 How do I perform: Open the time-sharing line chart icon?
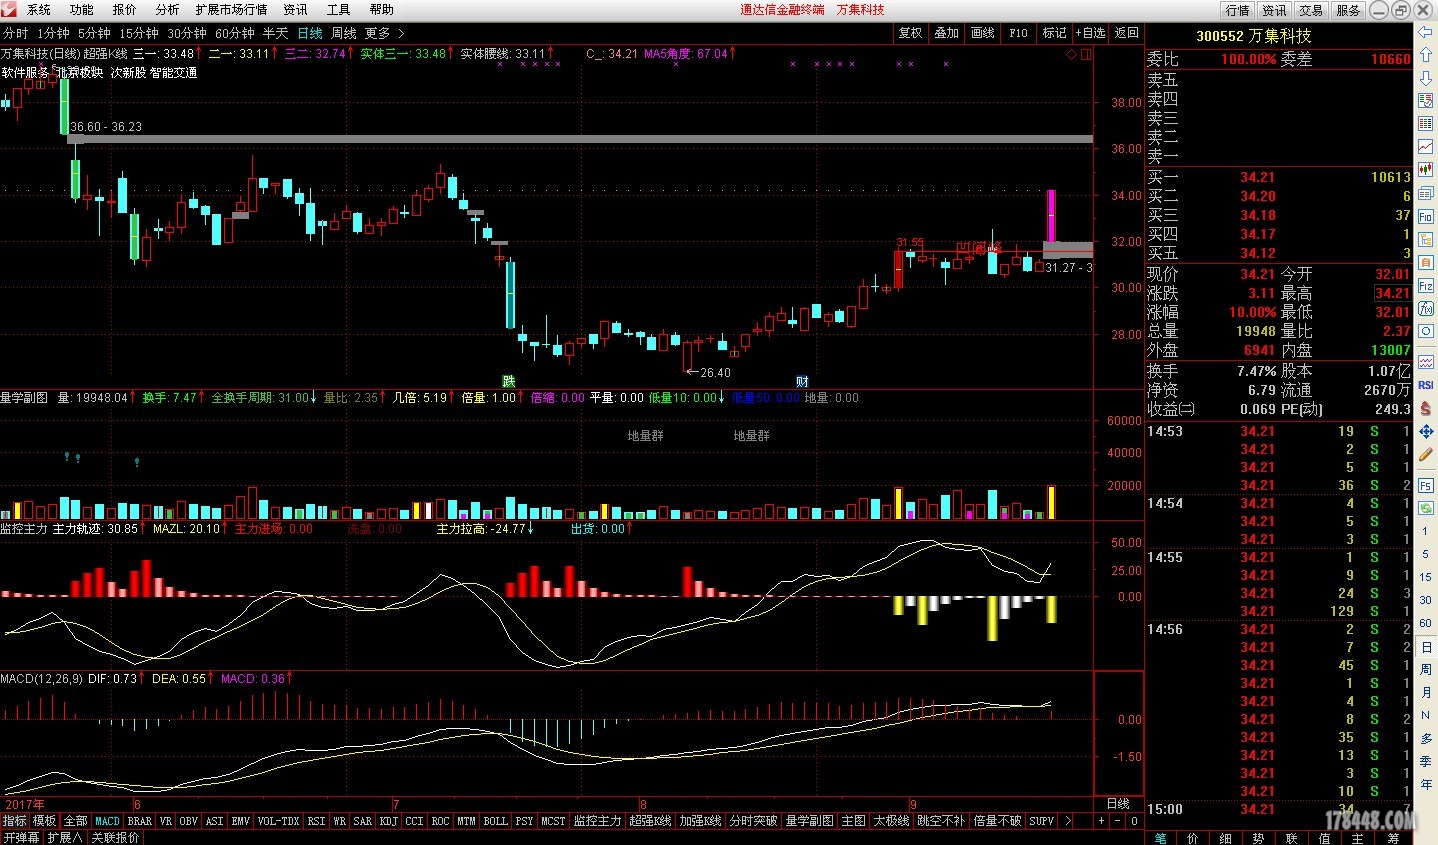pyautogui.click(x=1426, y=146)
